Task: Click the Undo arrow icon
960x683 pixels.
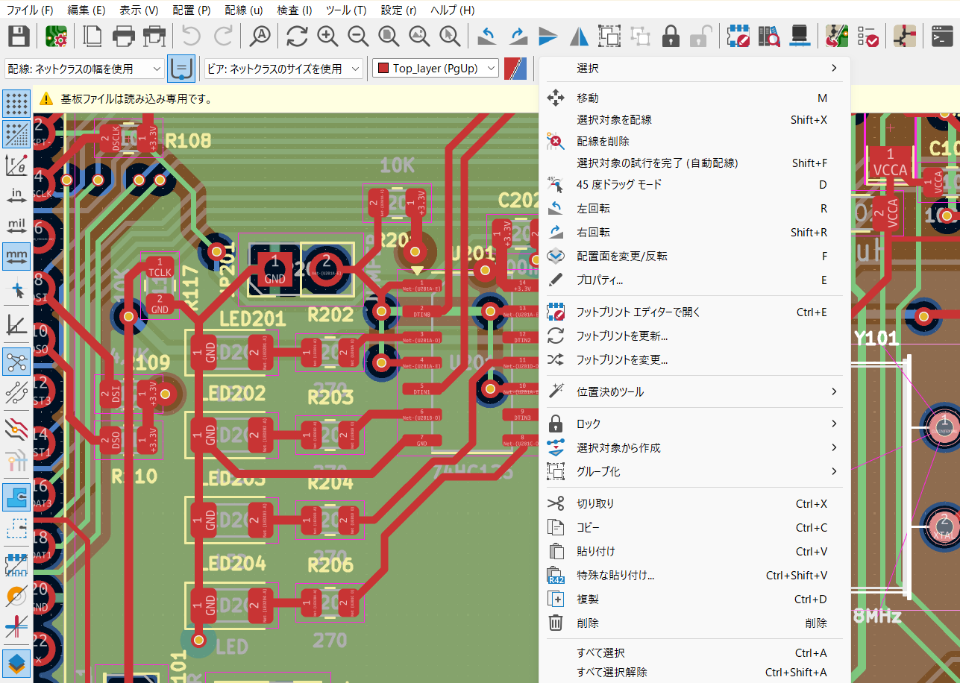Action: click(191, 37)
